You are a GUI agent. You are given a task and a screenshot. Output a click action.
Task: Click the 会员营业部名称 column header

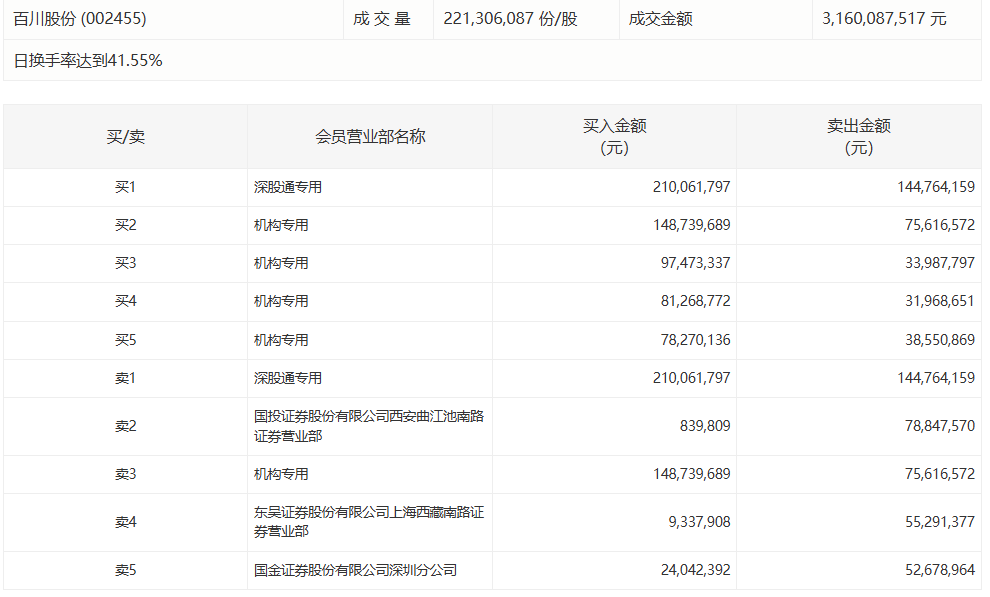click(370, 137)
